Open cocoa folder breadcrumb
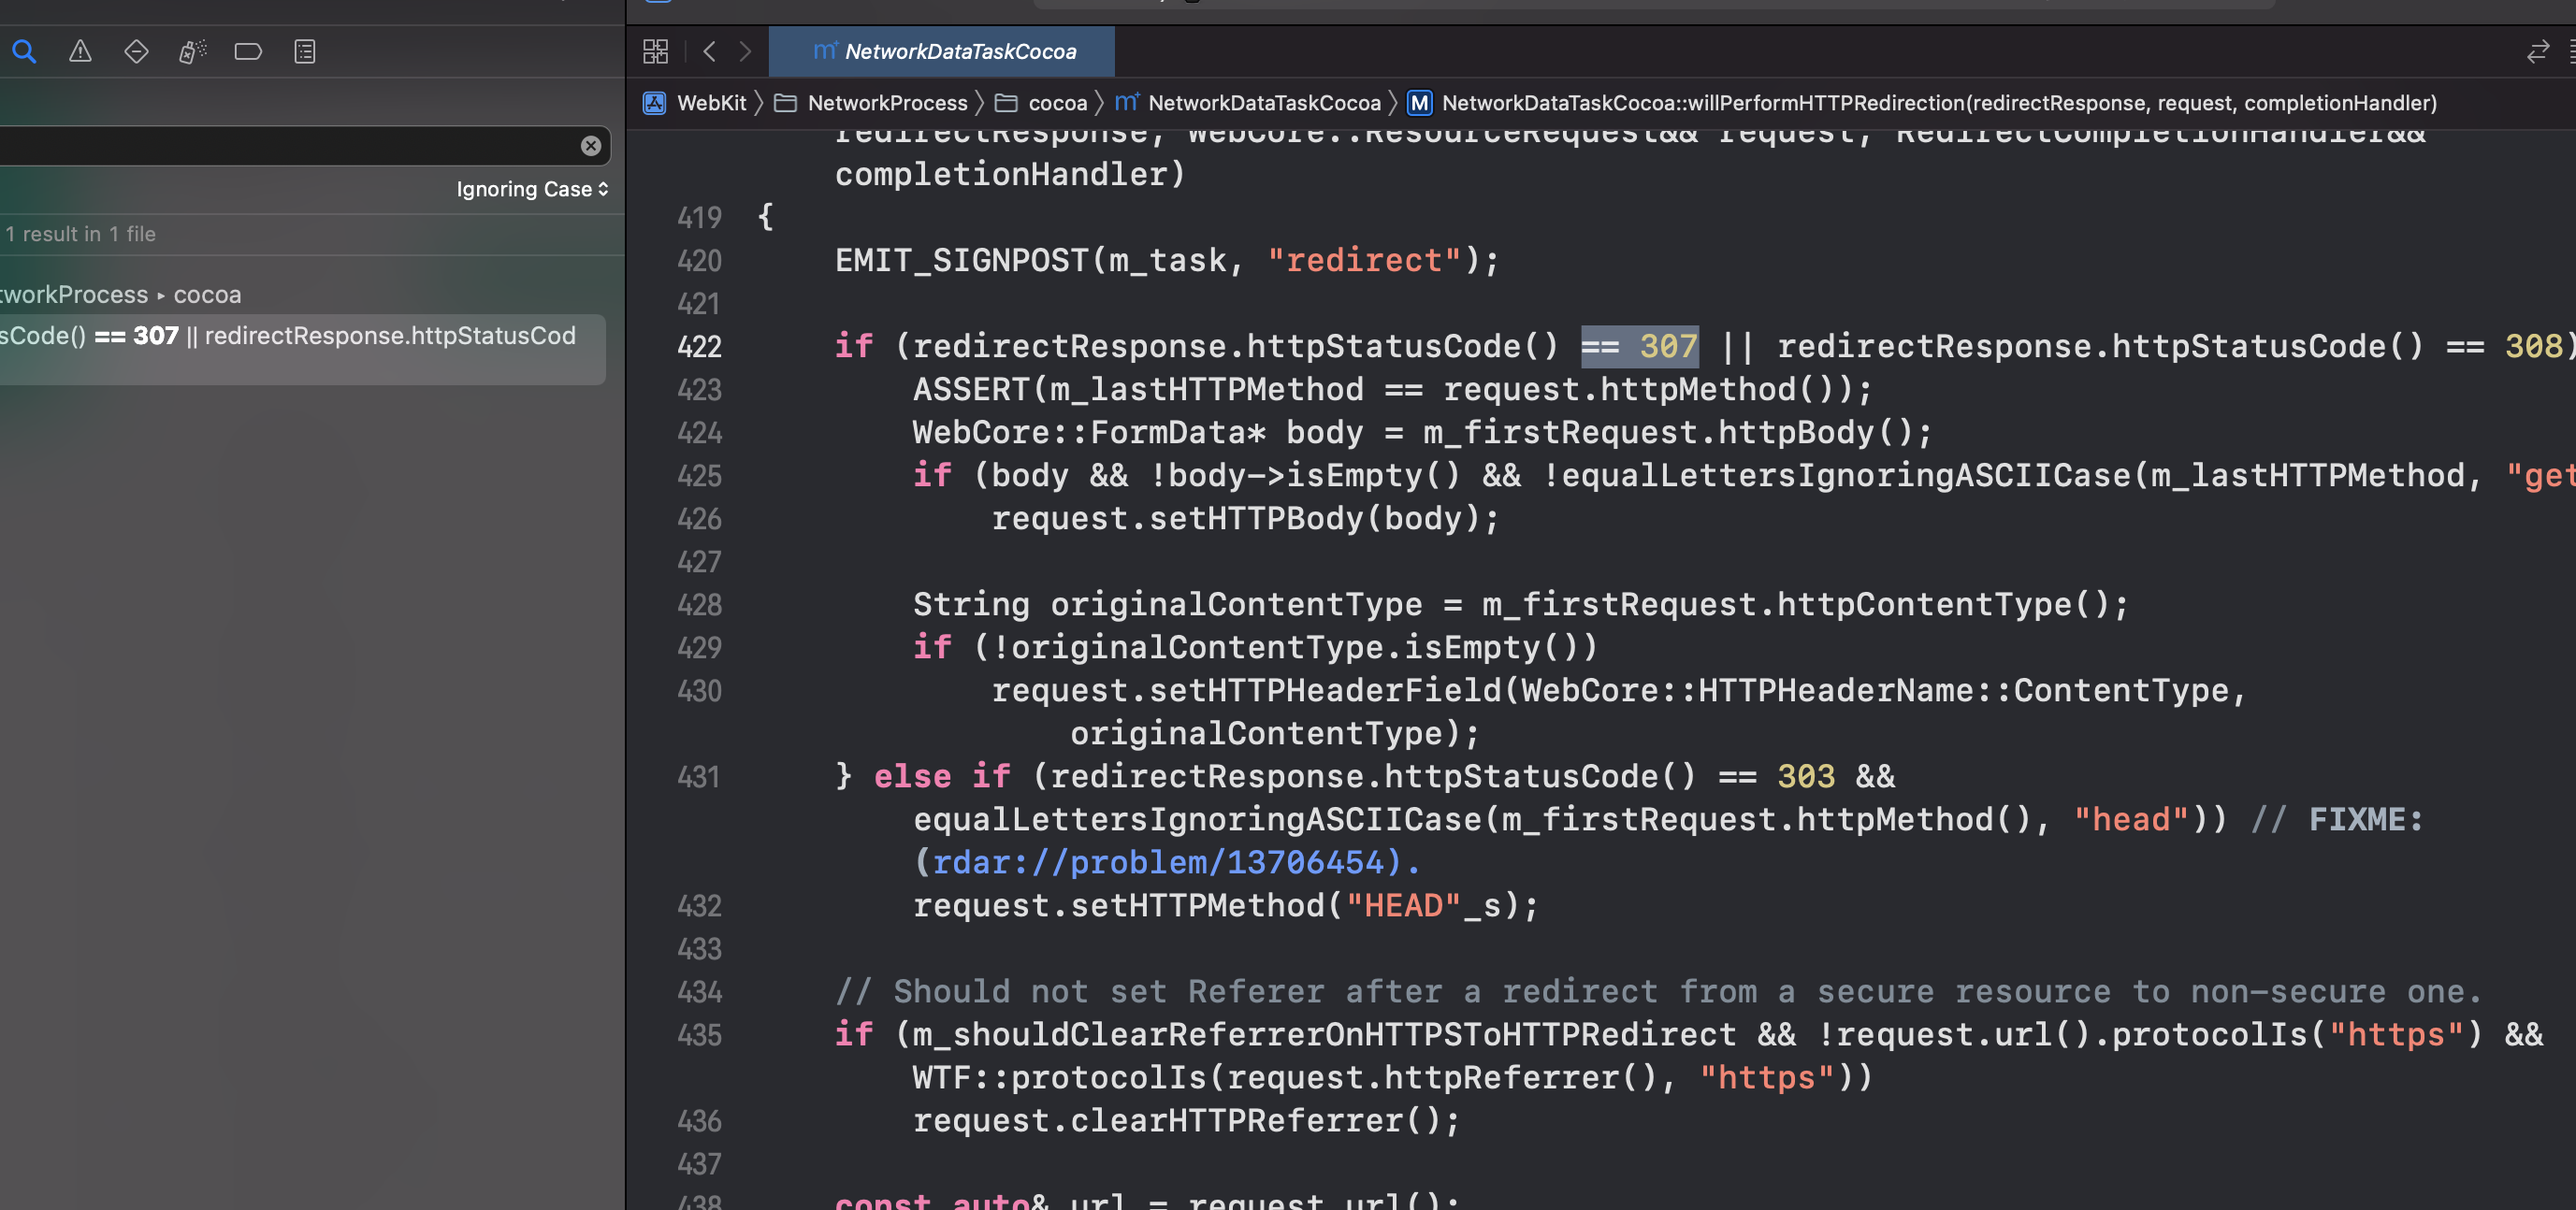 click(1056, 103)
